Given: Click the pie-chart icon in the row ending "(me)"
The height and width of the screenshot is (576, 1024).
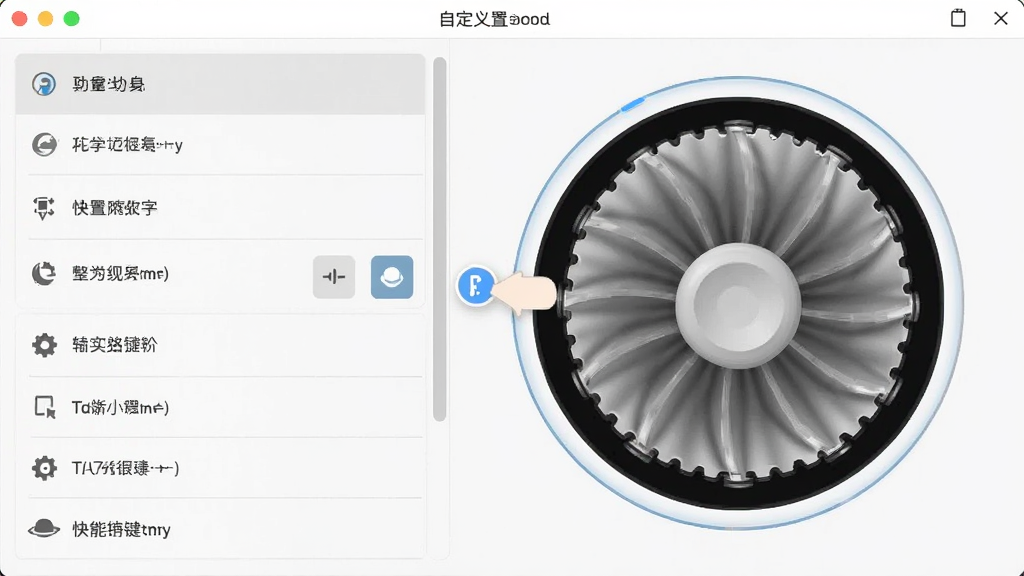Looking at the screenshot, I should (x=44, y=274).
